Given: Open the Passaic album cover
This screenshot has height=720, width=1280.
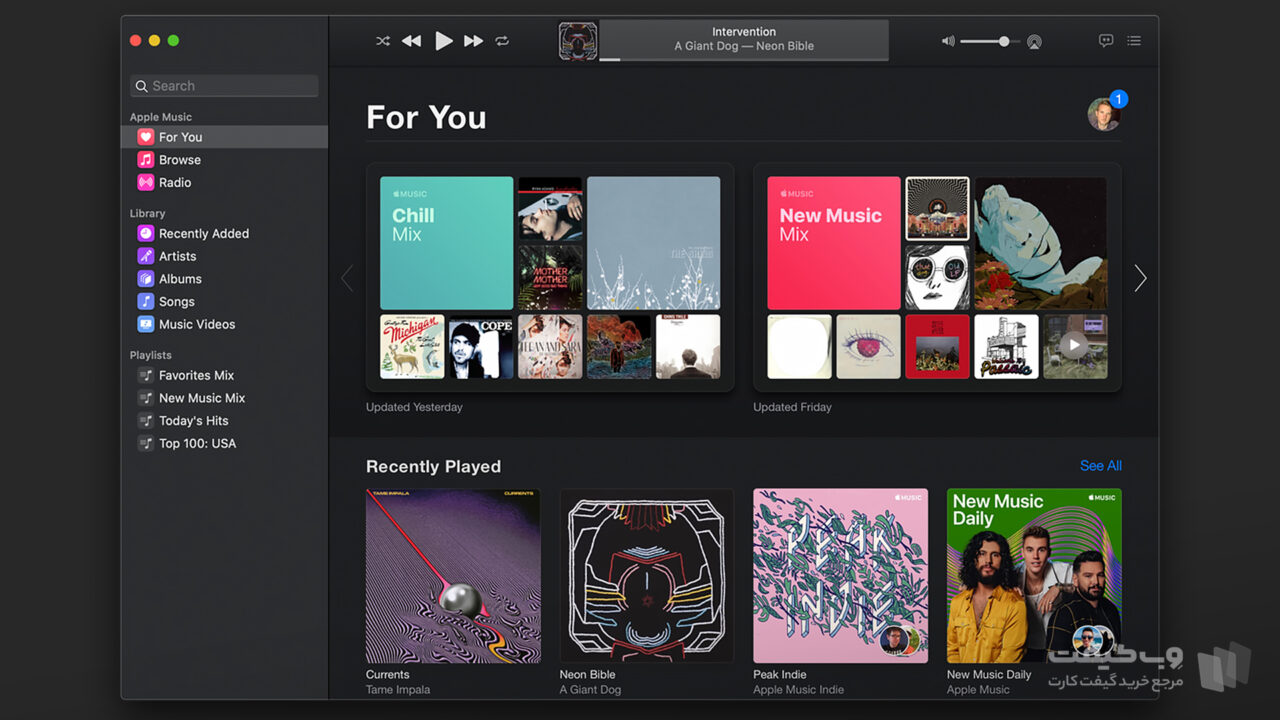Looking at the screenshot, I should tap(1006, 347).
